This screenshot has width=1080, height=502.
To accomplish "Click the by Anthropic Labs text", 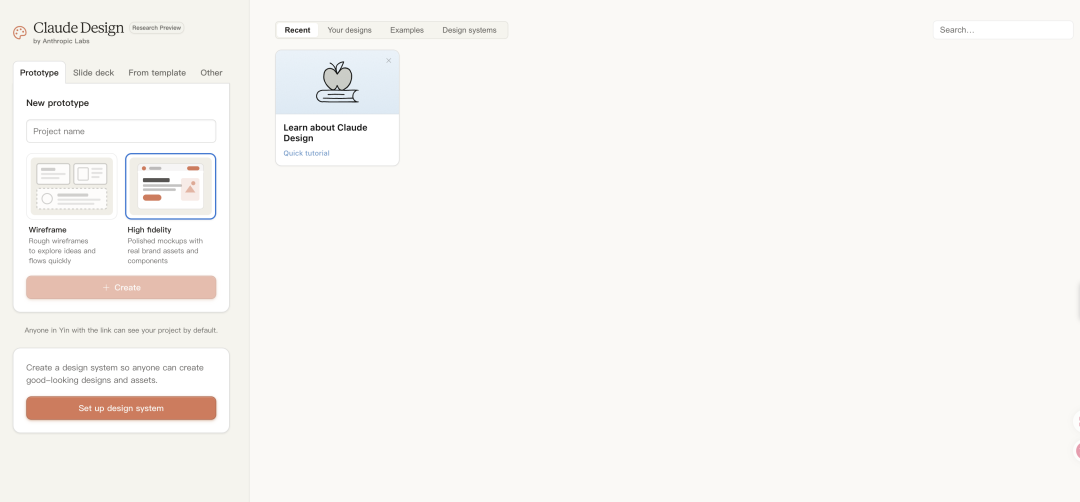I will click(61, 41).
